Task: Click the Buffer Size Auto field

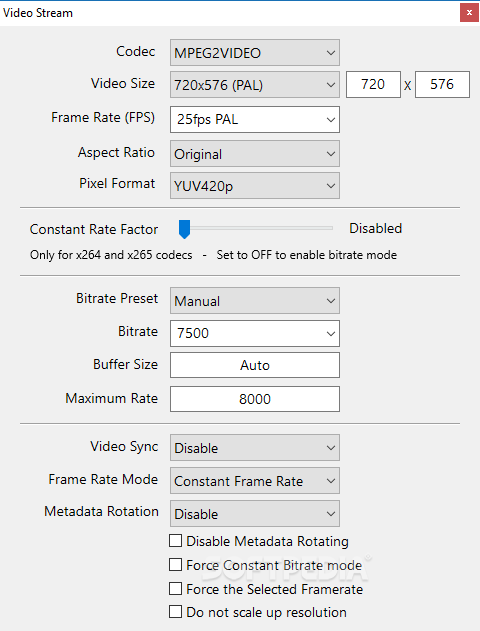Action: 255,365
